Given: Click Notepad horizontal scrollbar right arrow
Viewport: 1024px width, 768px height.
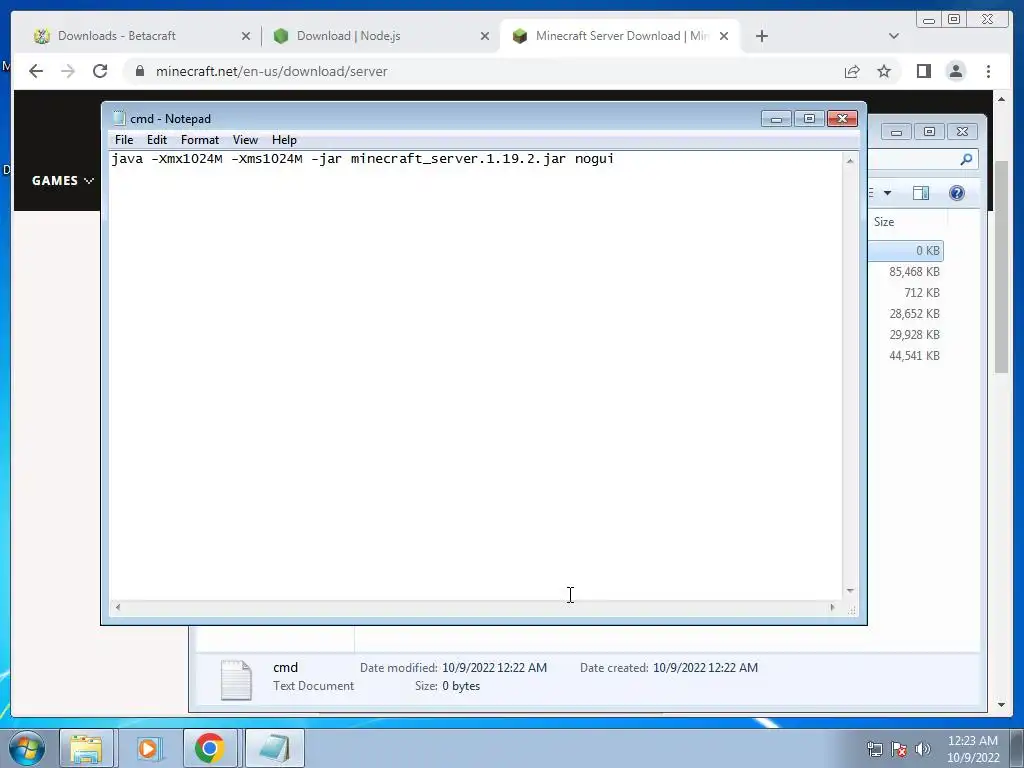Looking at the screenshot, I should click(832, 607).
